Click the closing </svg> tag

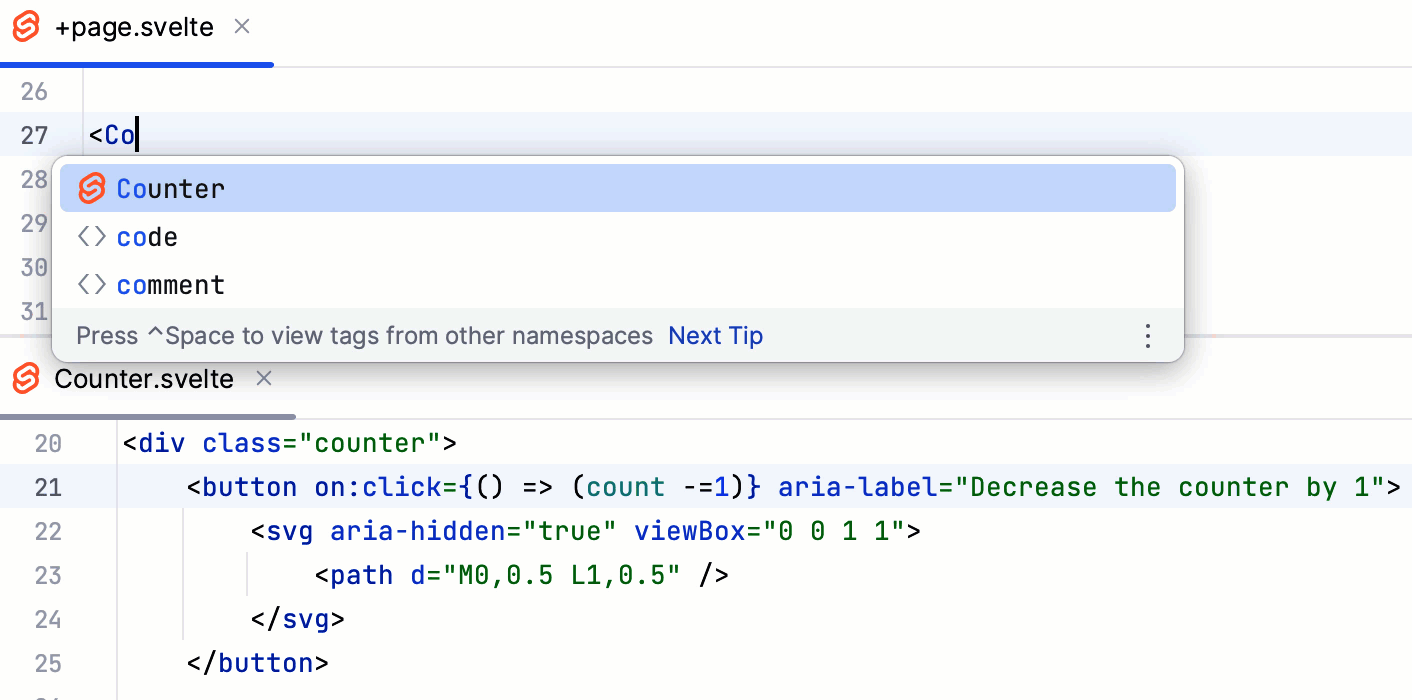(298, 619)
